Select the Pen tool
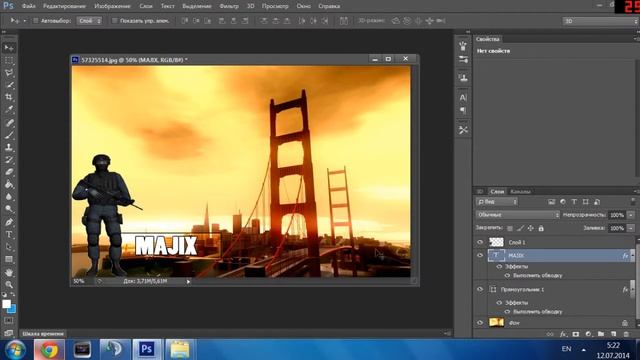This screenshot has width=640, height=360. click(x=9, y=222)
